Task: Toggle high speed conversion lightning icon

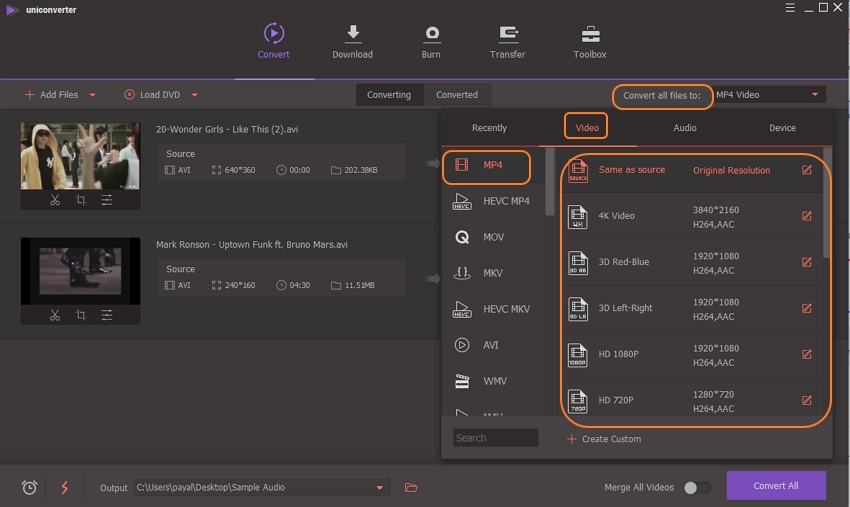Action: 65,487
